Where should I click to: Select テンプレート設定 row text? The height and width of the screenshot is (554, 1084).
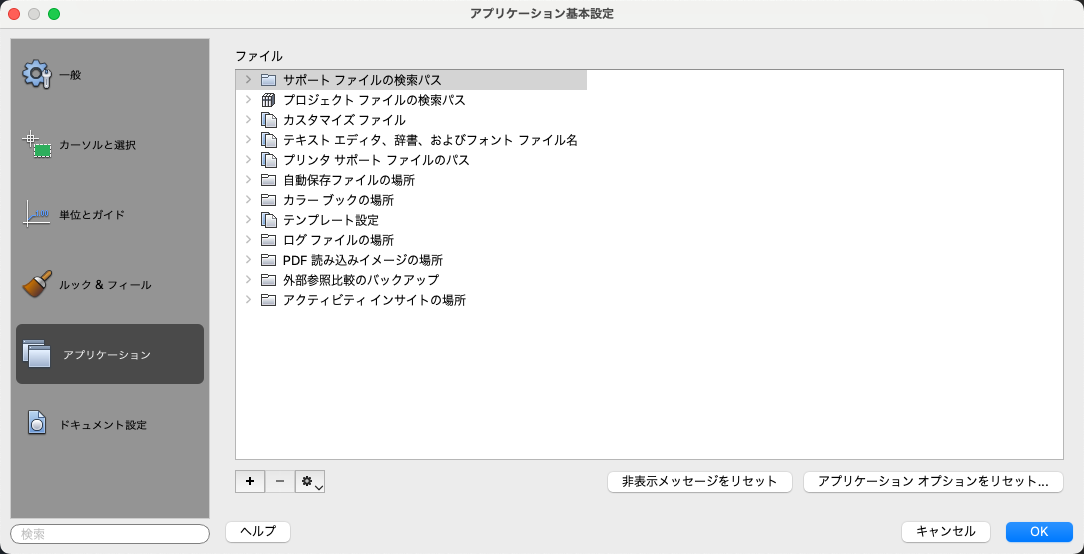tap(331, 221)
